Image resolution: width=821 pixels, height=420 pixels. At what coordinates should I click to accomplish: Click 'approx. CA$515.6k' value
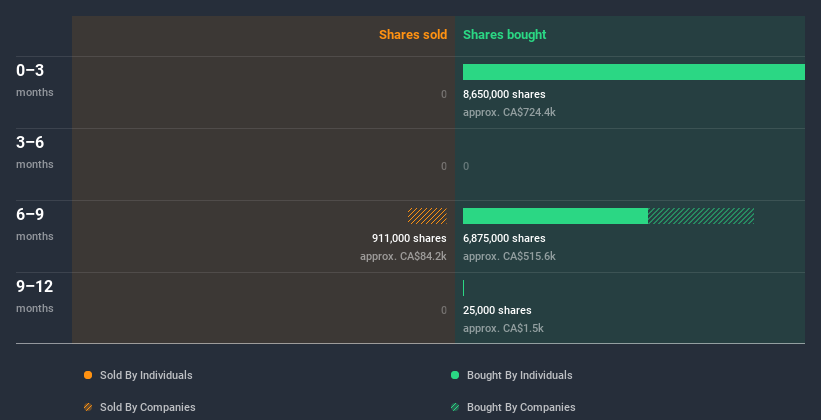point(509,257)
